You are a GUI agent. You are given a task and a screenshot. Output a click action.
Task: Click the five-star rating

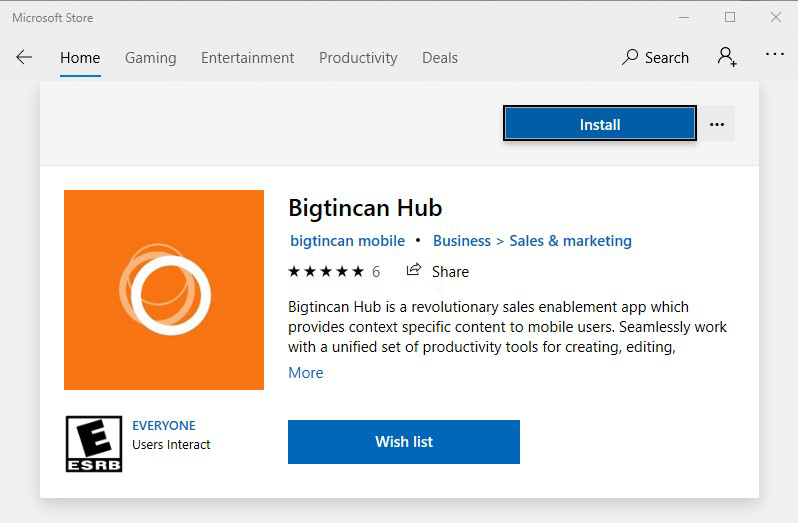click(x=326, y=271)
